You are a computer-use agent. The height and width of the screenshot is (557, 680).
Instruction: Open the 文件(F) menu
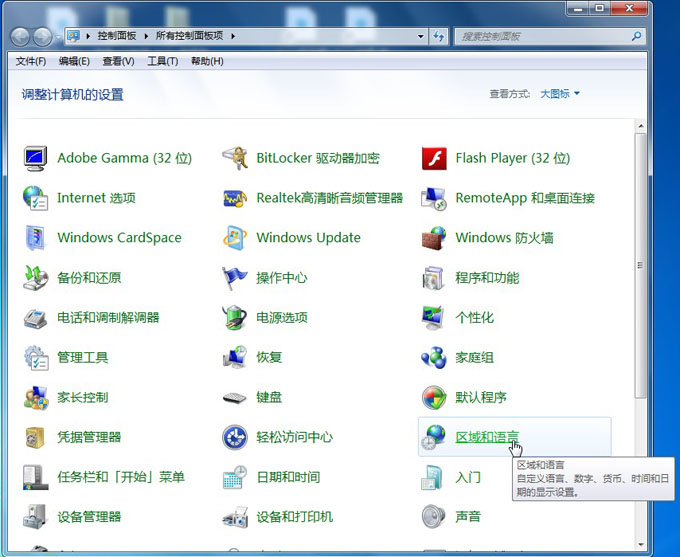[x=31, y=61]
